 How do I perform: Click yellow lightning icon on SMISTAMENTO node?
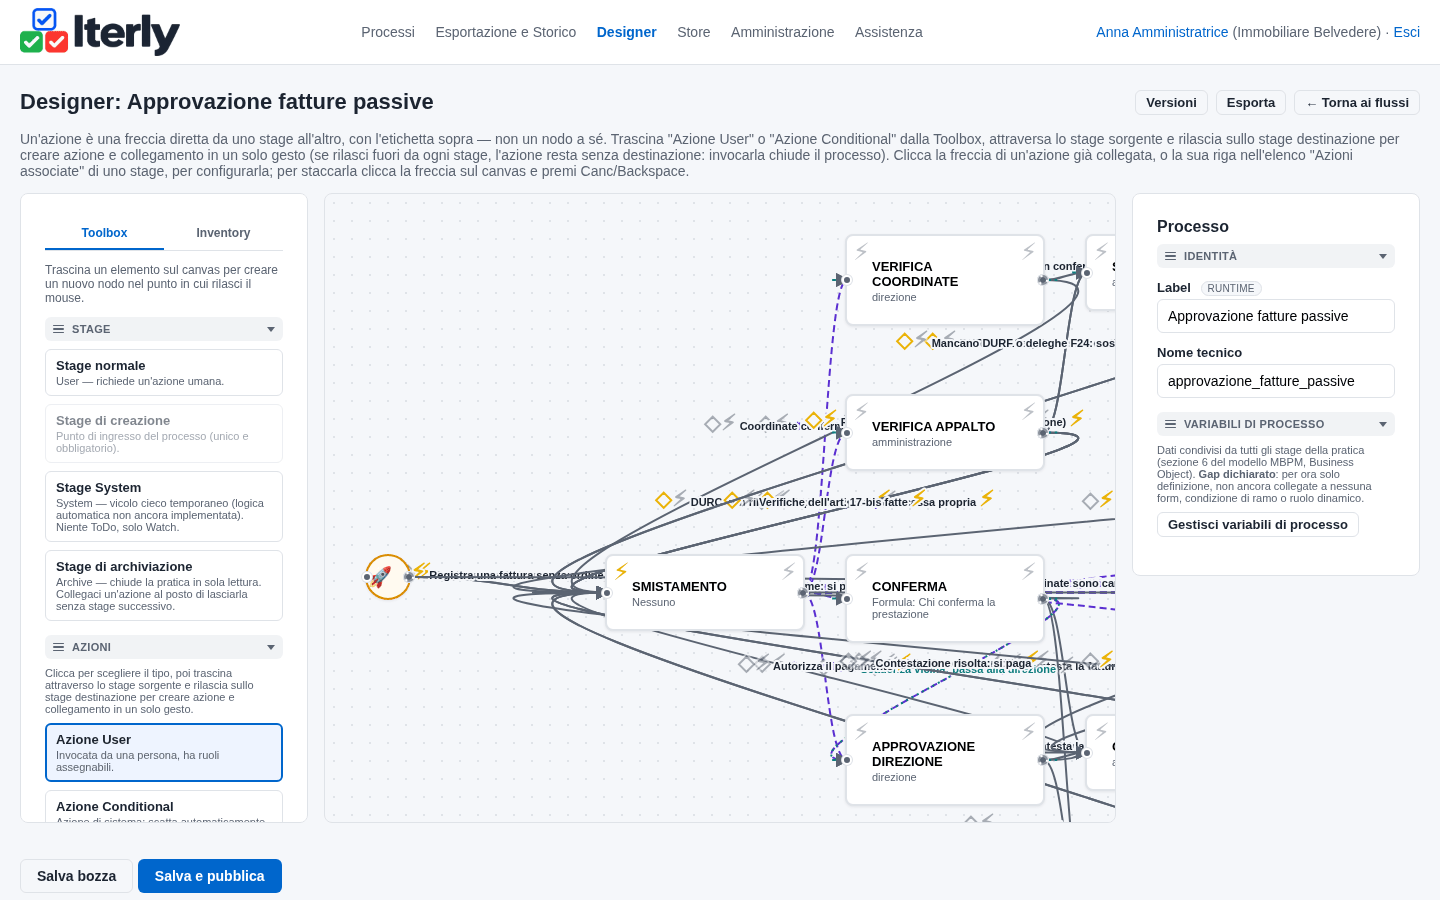[x=622, y=571]
